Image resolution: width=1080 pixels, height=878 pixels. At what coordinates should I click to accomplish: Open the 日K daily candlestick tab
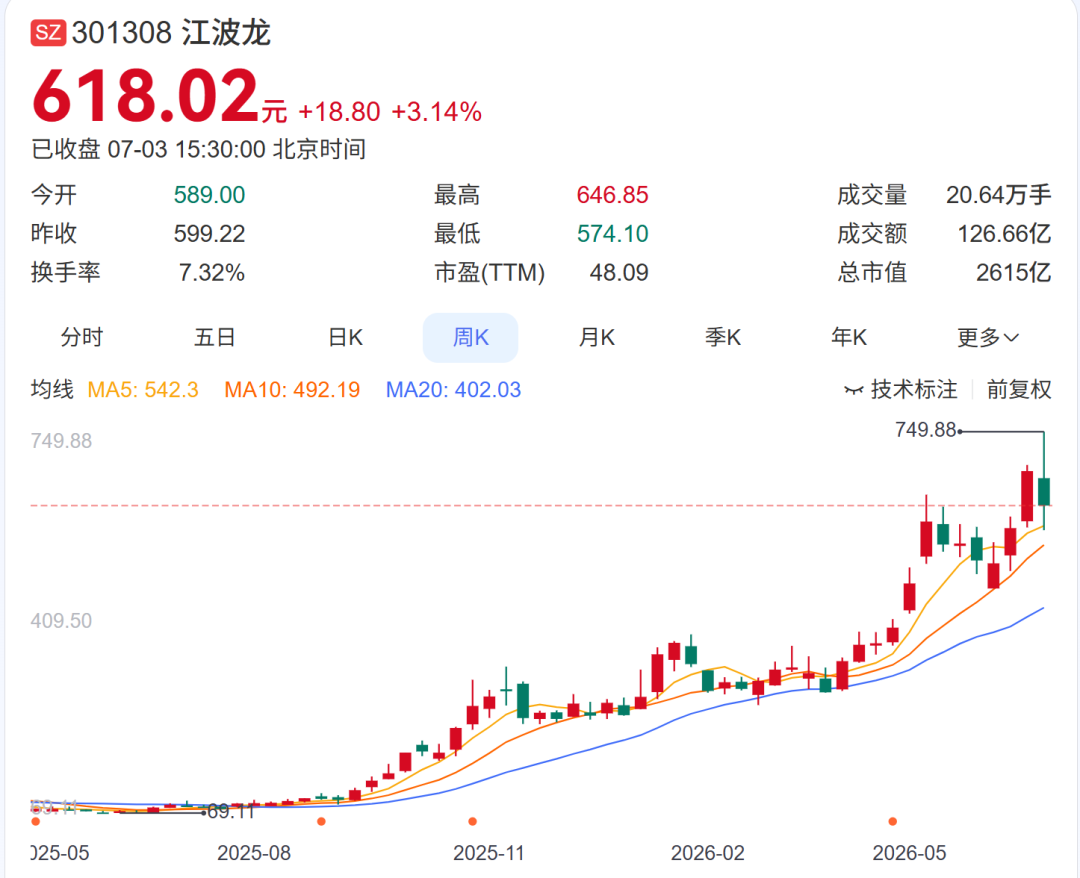coord(345,337)
